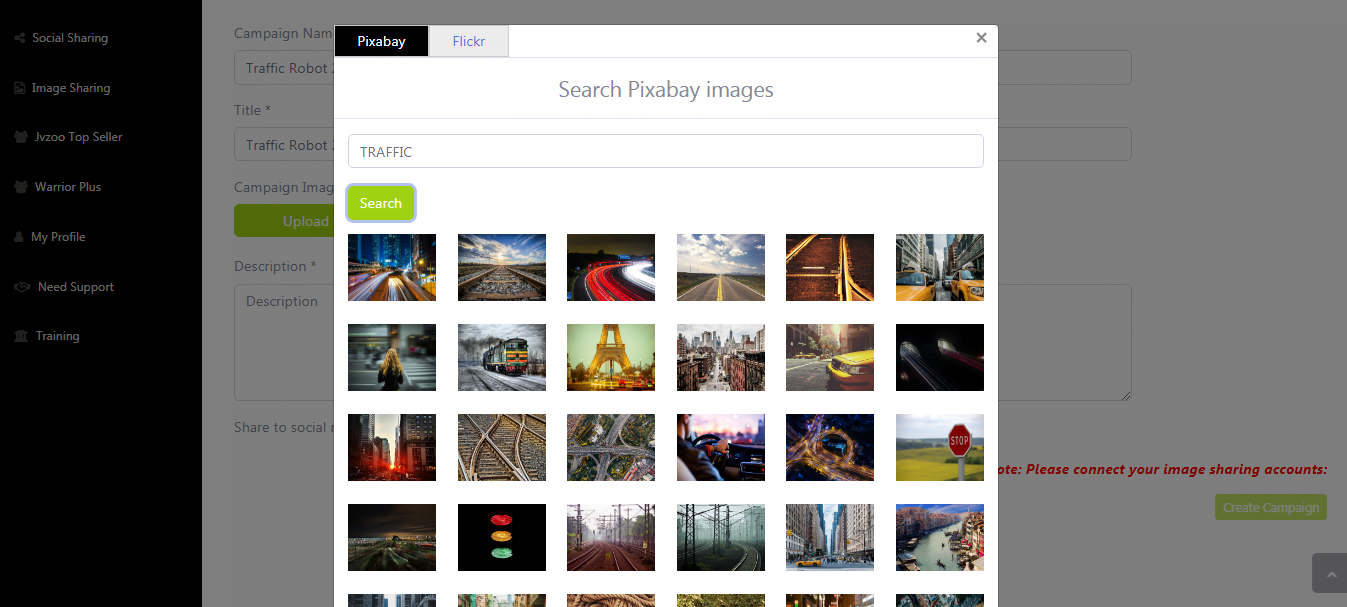Pick the daytime aerial highway interchange image
Image resolution: width=1347 pixels, height=607 pixels.
[x=611, y=447]
